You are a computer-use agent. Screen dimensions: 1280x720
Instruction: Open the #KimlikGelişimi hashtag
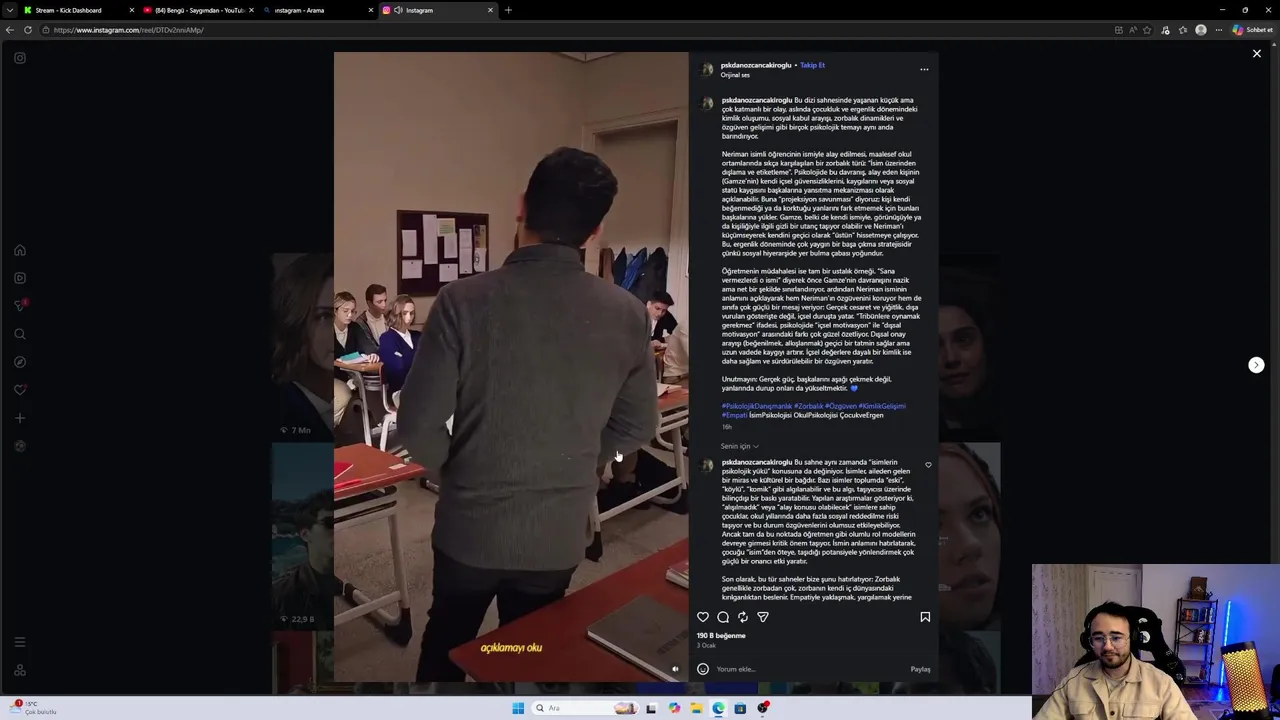[x=882, y=406]
